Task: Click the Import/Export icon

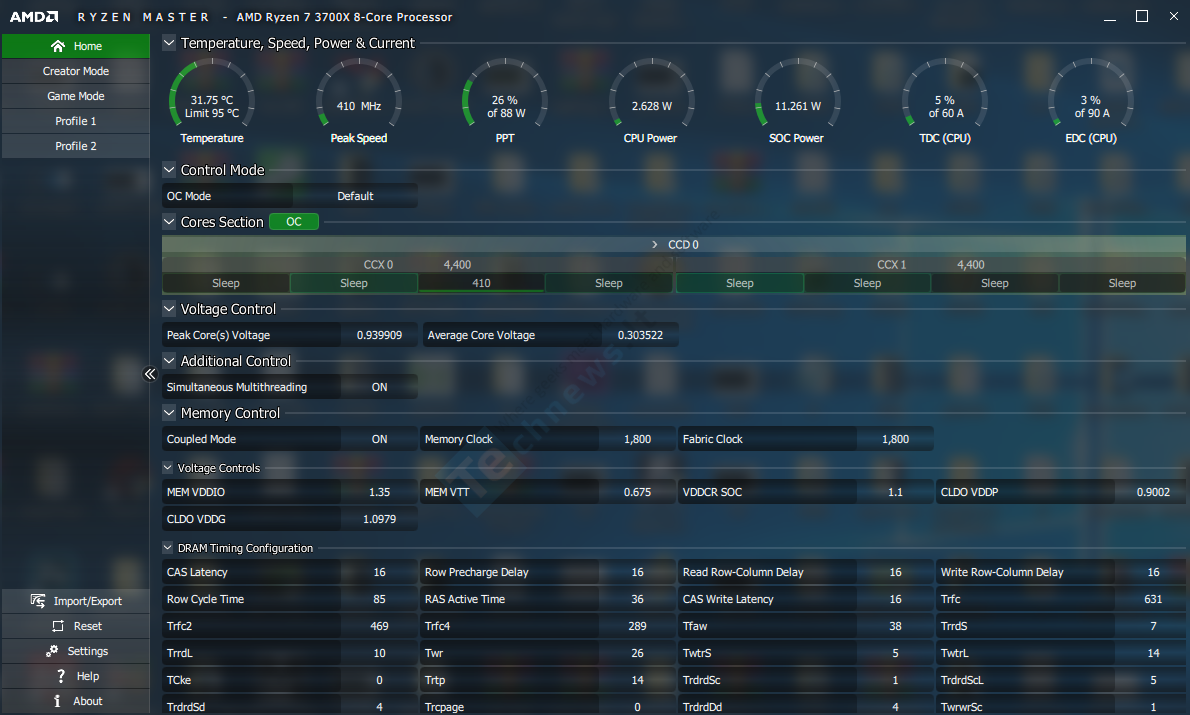Action: [x=37, y=601]
